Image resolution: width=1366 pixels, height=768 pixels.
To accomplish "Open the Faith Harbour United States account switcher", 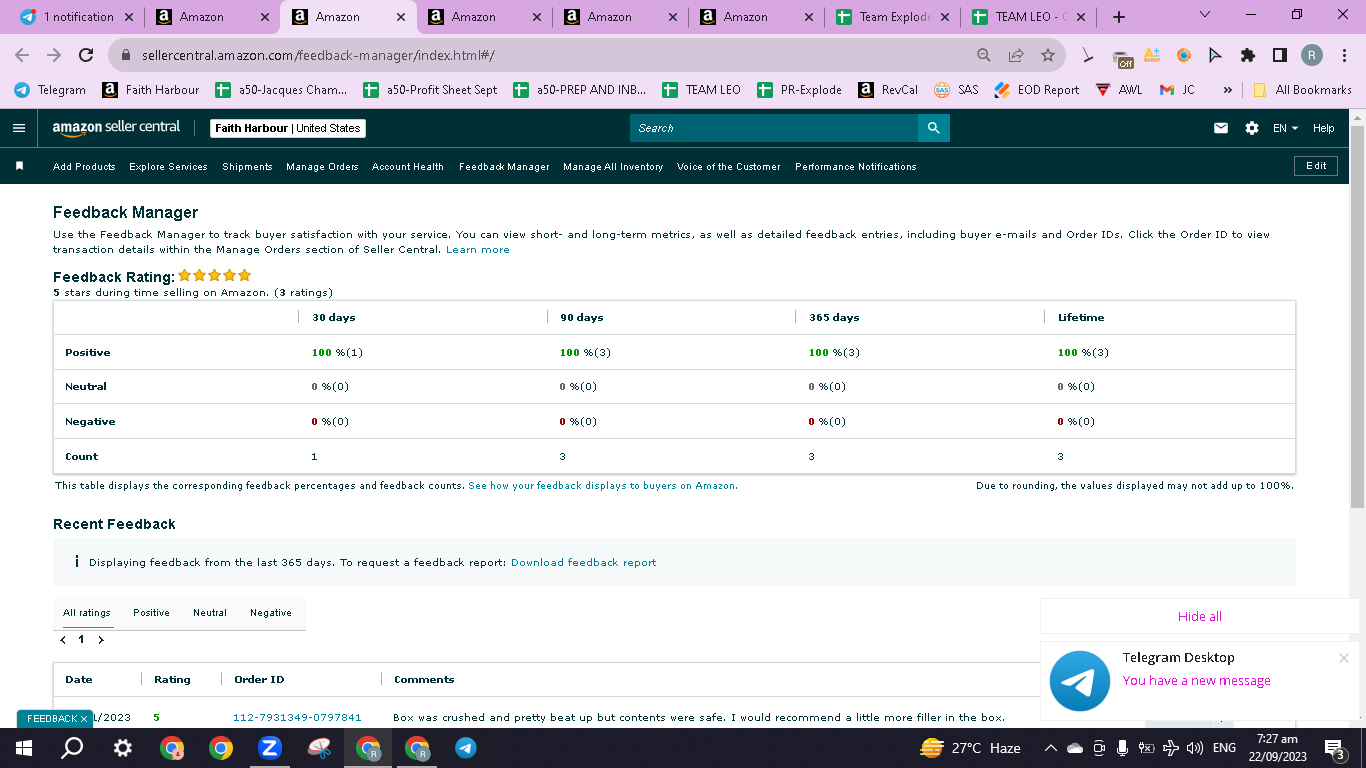I will [x=288, y=128].
